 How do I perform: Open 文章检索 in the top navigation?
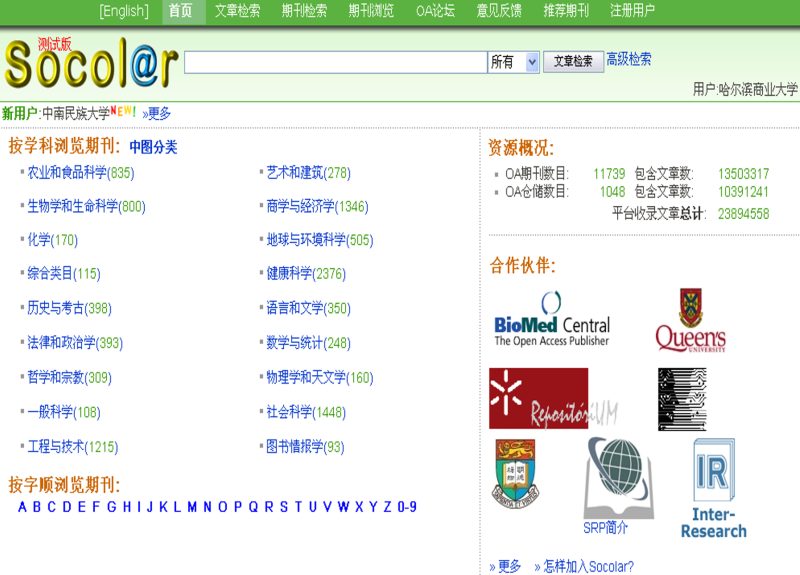point(237,11)
